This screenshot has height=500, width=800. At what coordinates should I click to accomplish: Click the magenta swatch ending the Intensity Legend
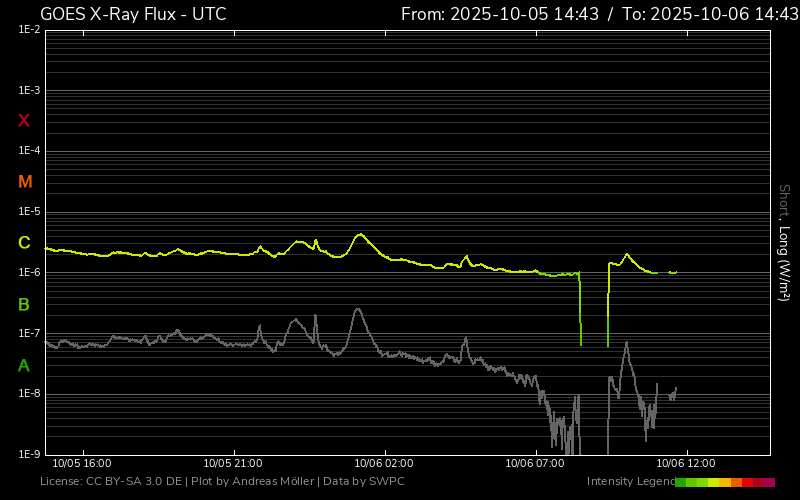point(769,482)
